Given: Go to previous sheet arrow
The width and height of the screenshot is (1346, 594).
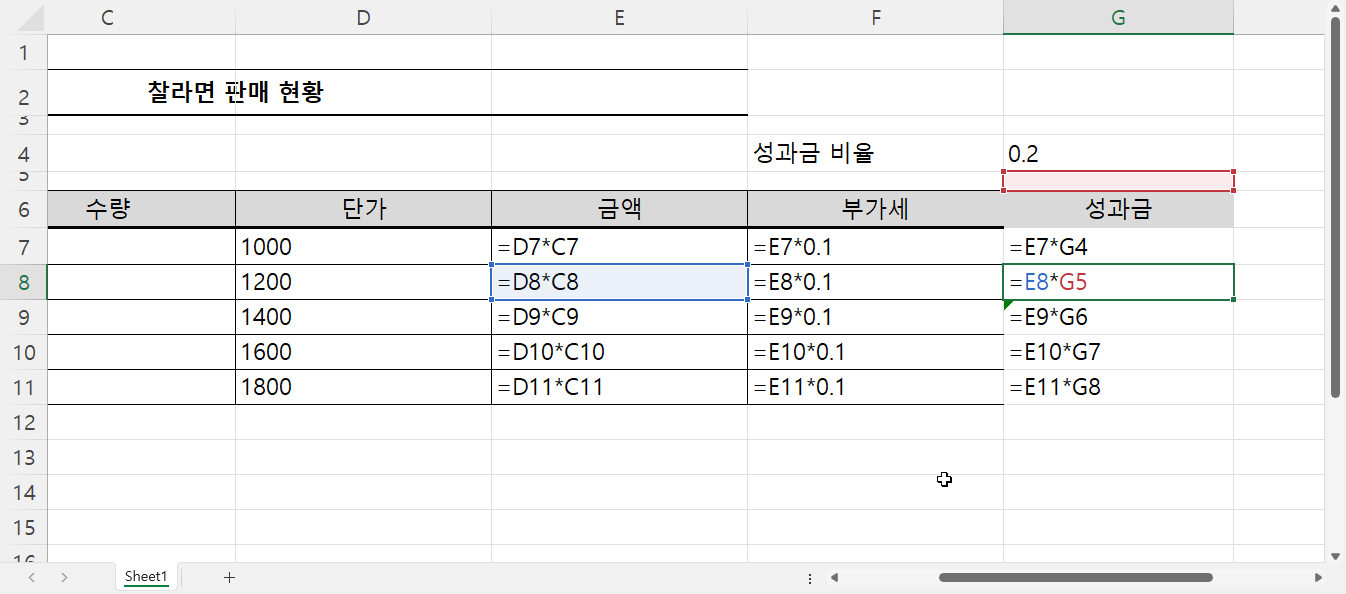Looking at the screenshot, I should [32, 577].
